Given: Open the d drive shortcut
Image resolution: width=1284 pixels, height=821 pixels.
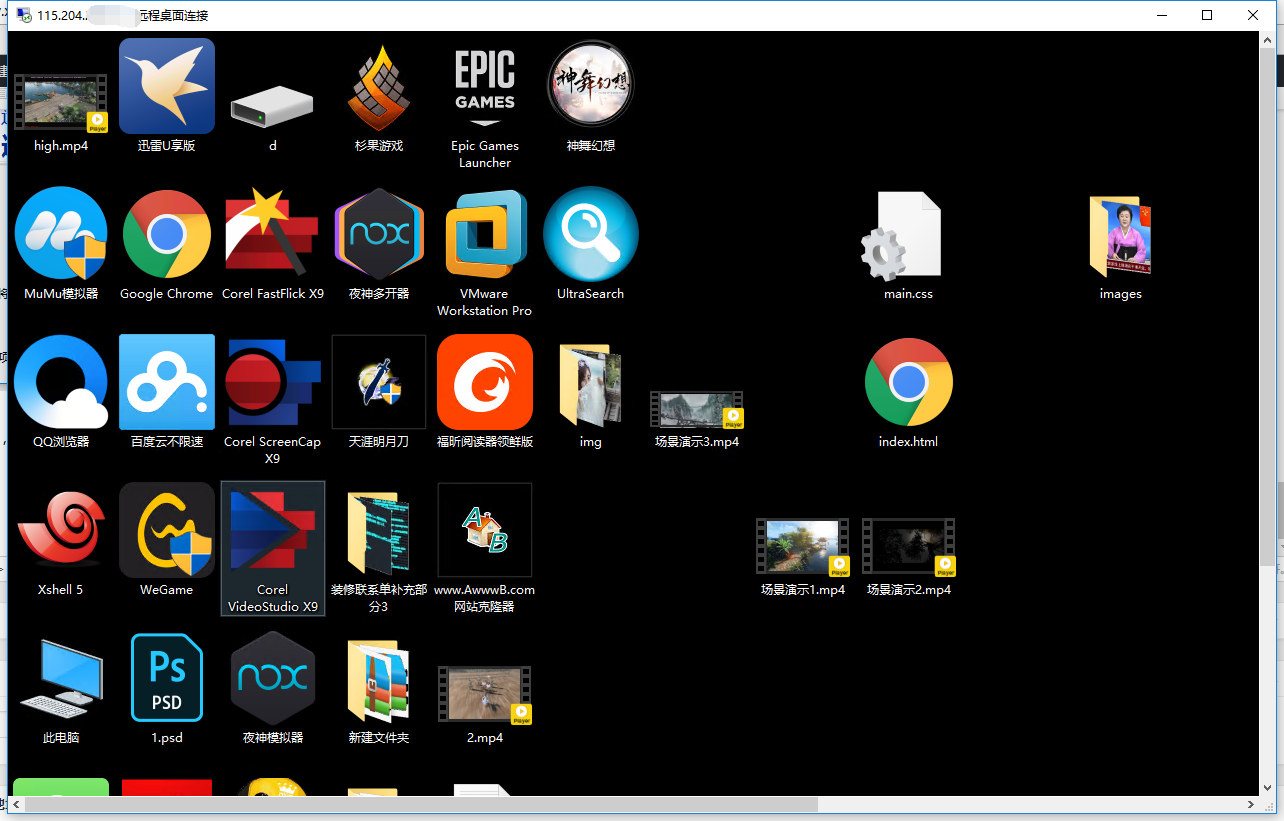Looking at the screenshot, I should (272, 104).
